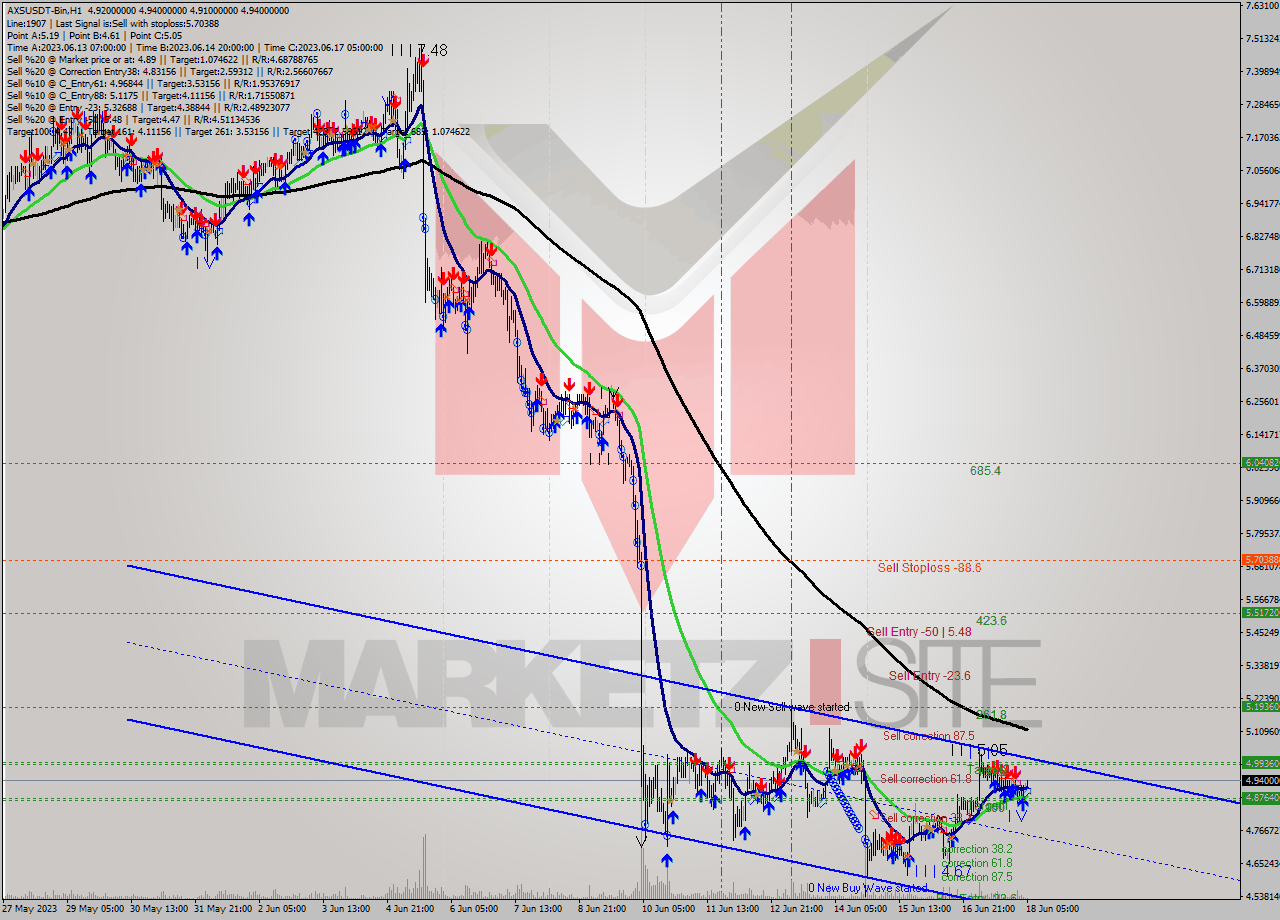Click the green 4.87640 price tag
Viewport: 1280px width, 920px height.
click(x=1260, y=798)
